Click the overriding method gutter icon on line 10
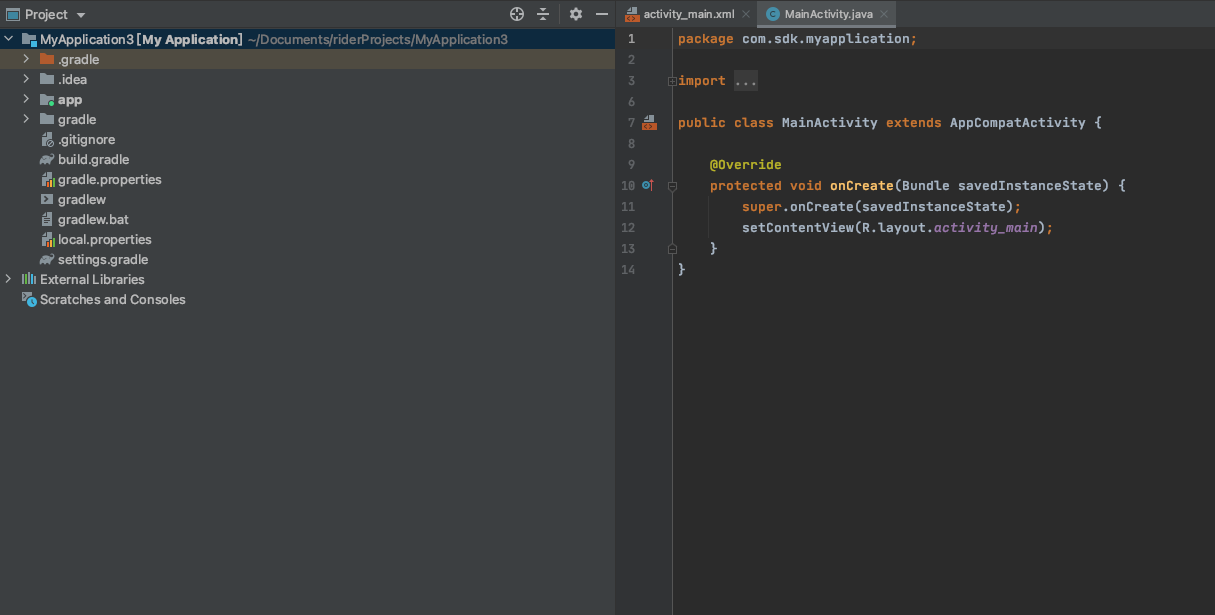1215x615 pixels. click(648, 185)
